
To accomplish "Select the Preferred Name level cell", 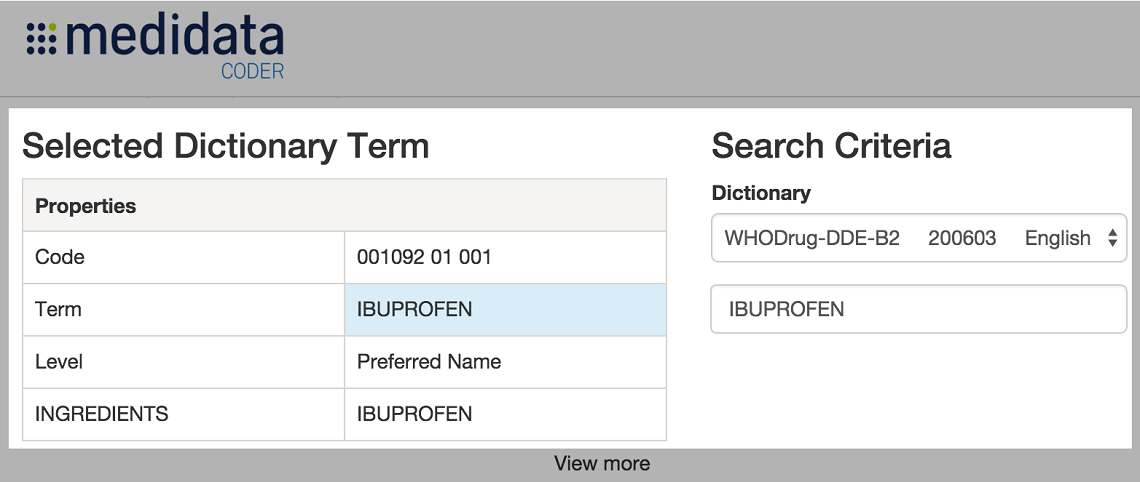I will (505, 362).
